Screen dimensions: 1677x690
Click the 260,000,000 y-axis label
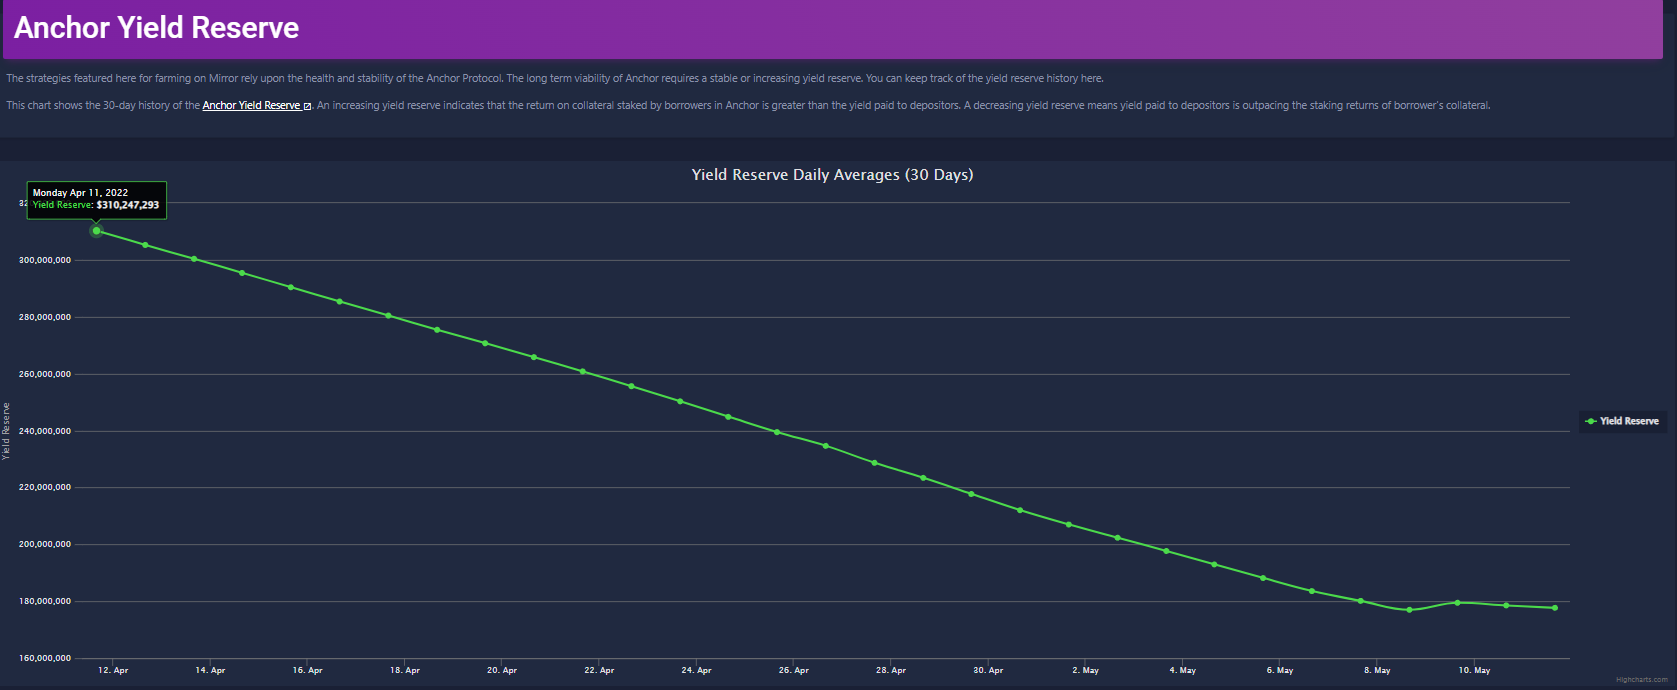(45, 374)
